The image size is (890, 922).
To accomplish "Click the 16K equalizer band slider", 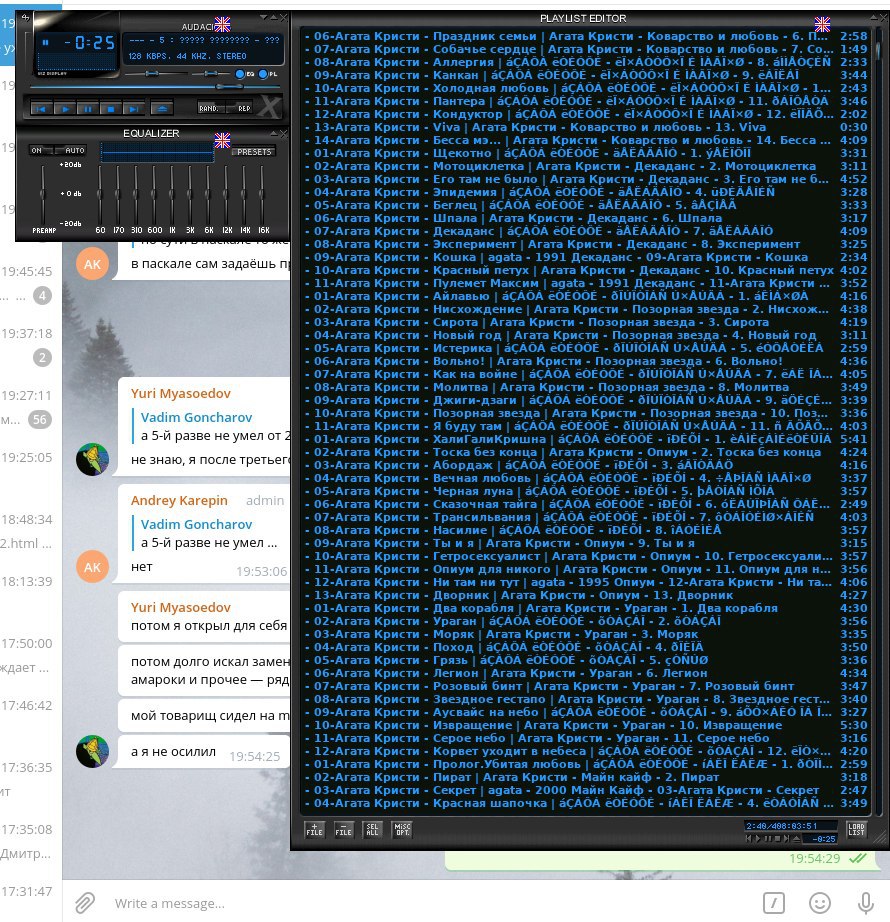I will pos(262,193).
